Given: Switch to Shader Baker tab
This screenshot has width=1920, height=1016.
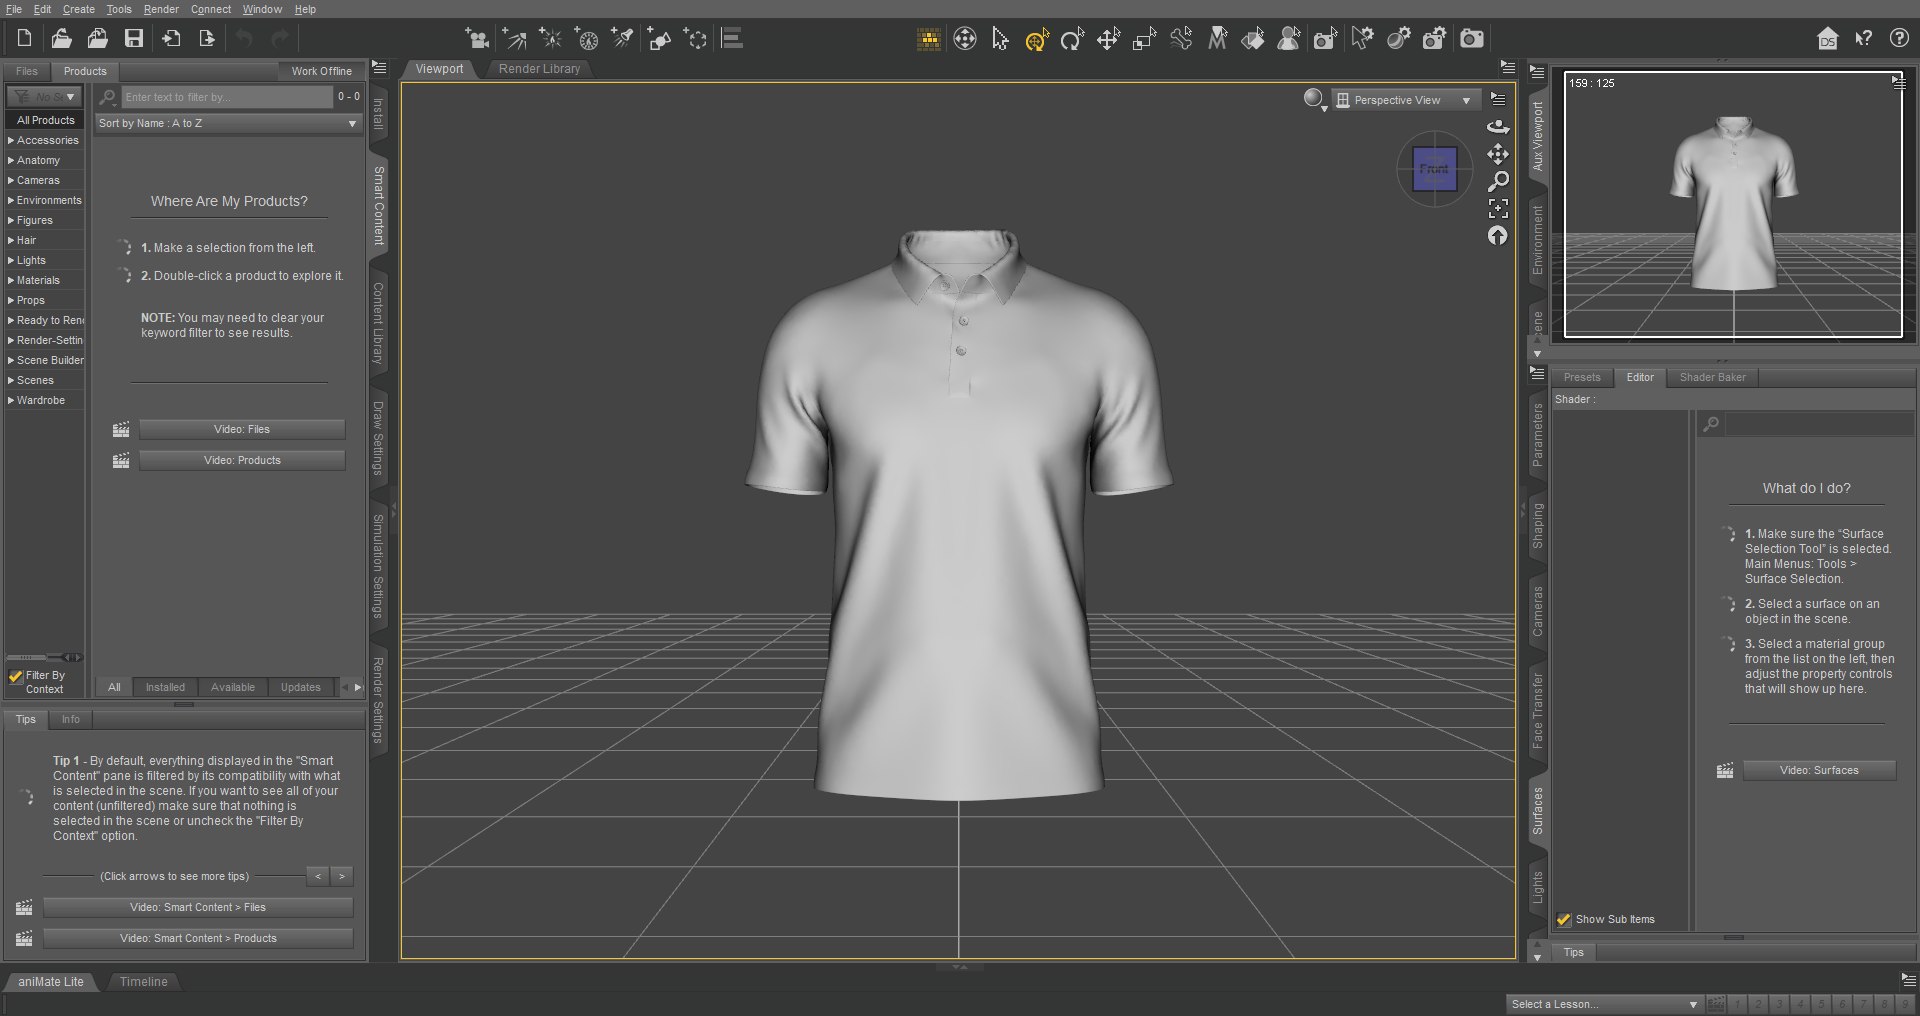Looking at the screenshot, I should click(x=1712, y=377).
